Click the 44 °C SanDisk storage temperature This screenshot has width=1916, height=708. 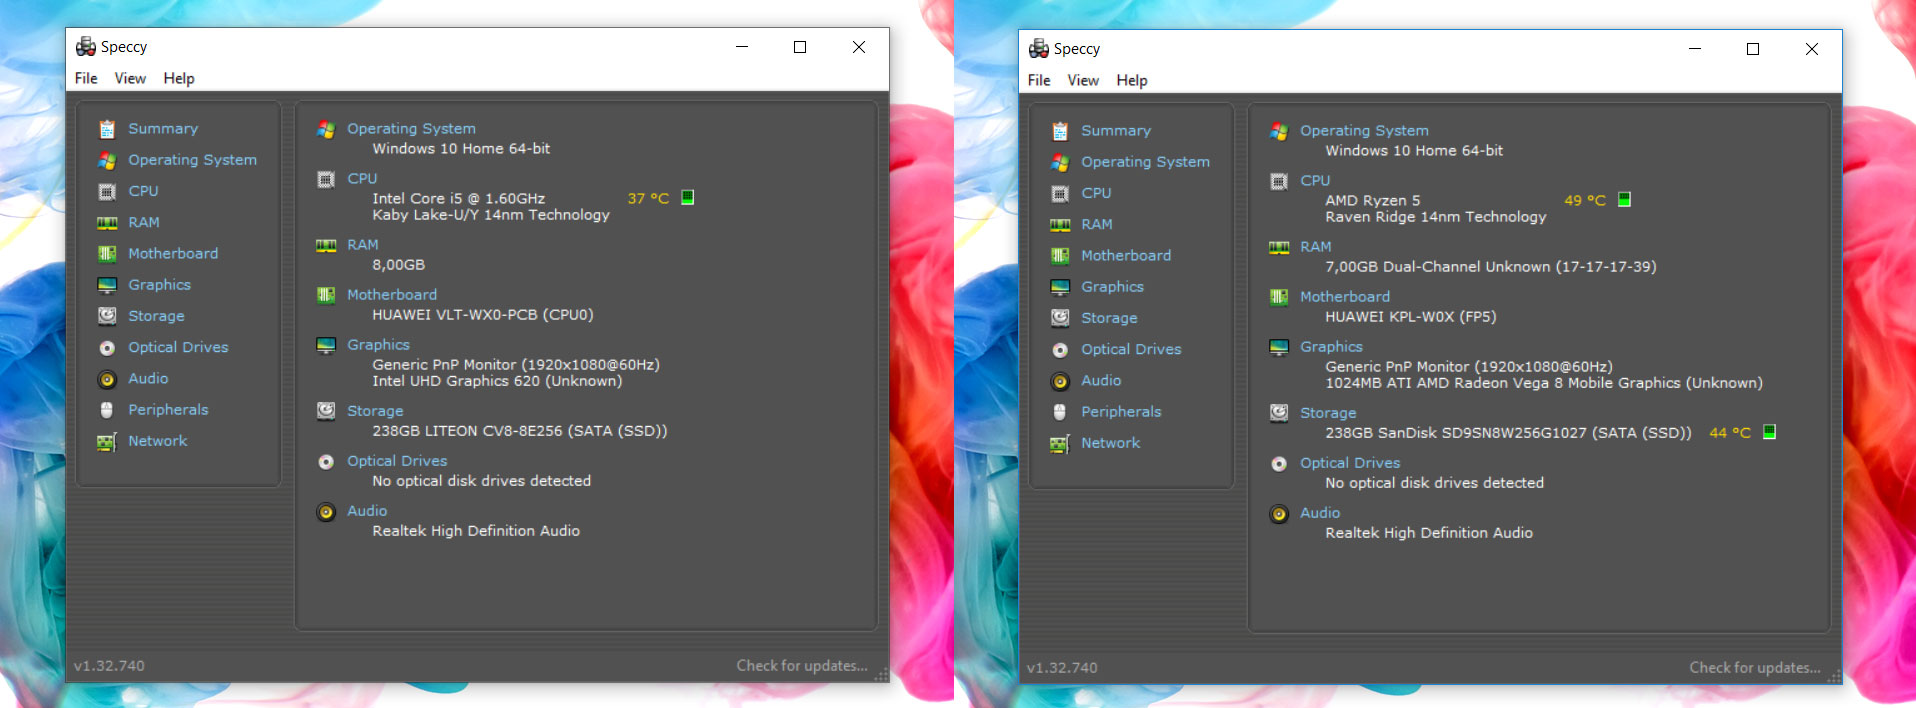coord(1730,433)
